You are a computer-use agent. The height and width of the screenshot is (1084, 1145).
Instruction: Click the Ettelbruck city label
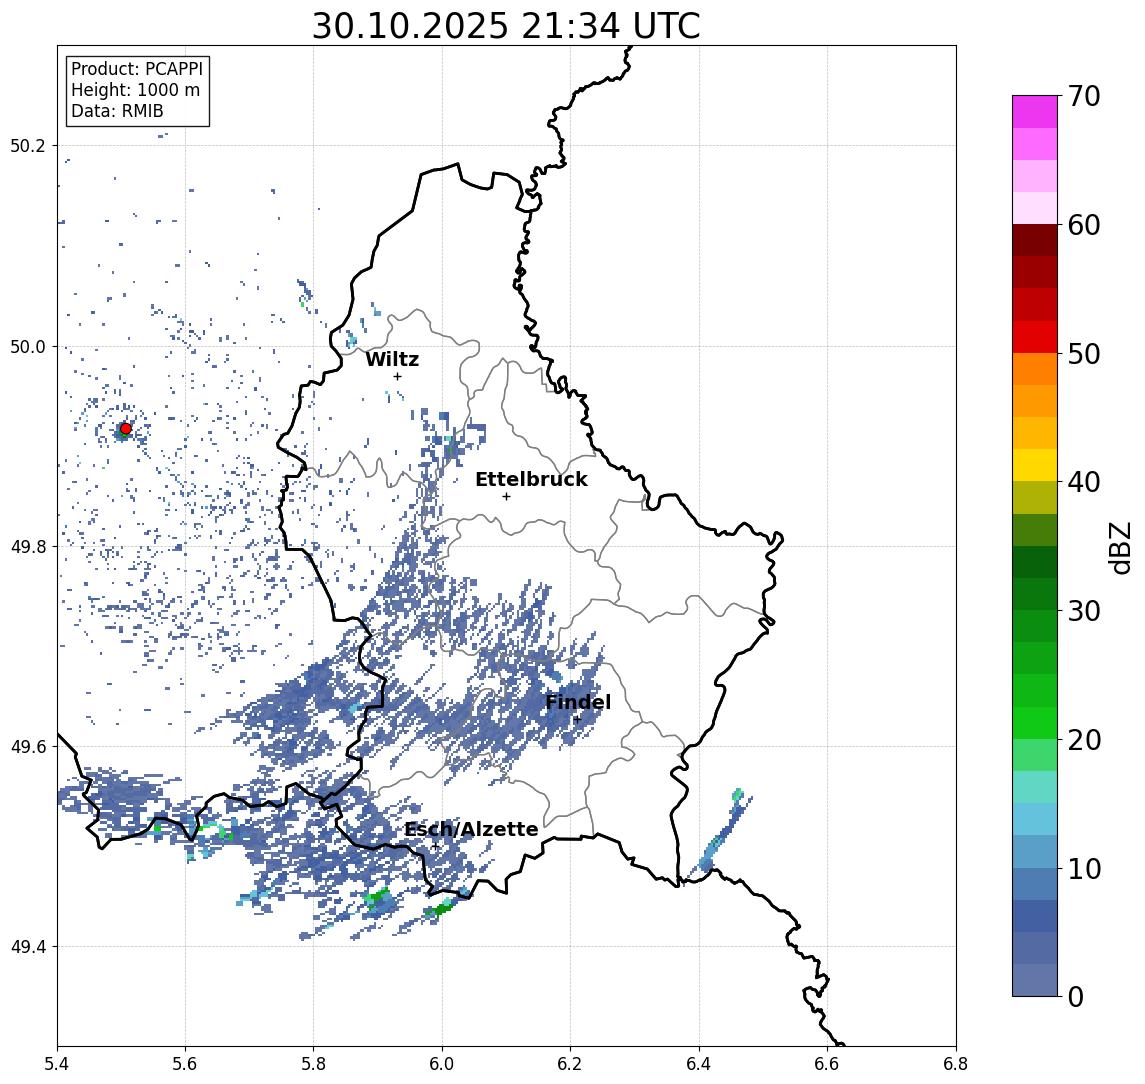531,479
